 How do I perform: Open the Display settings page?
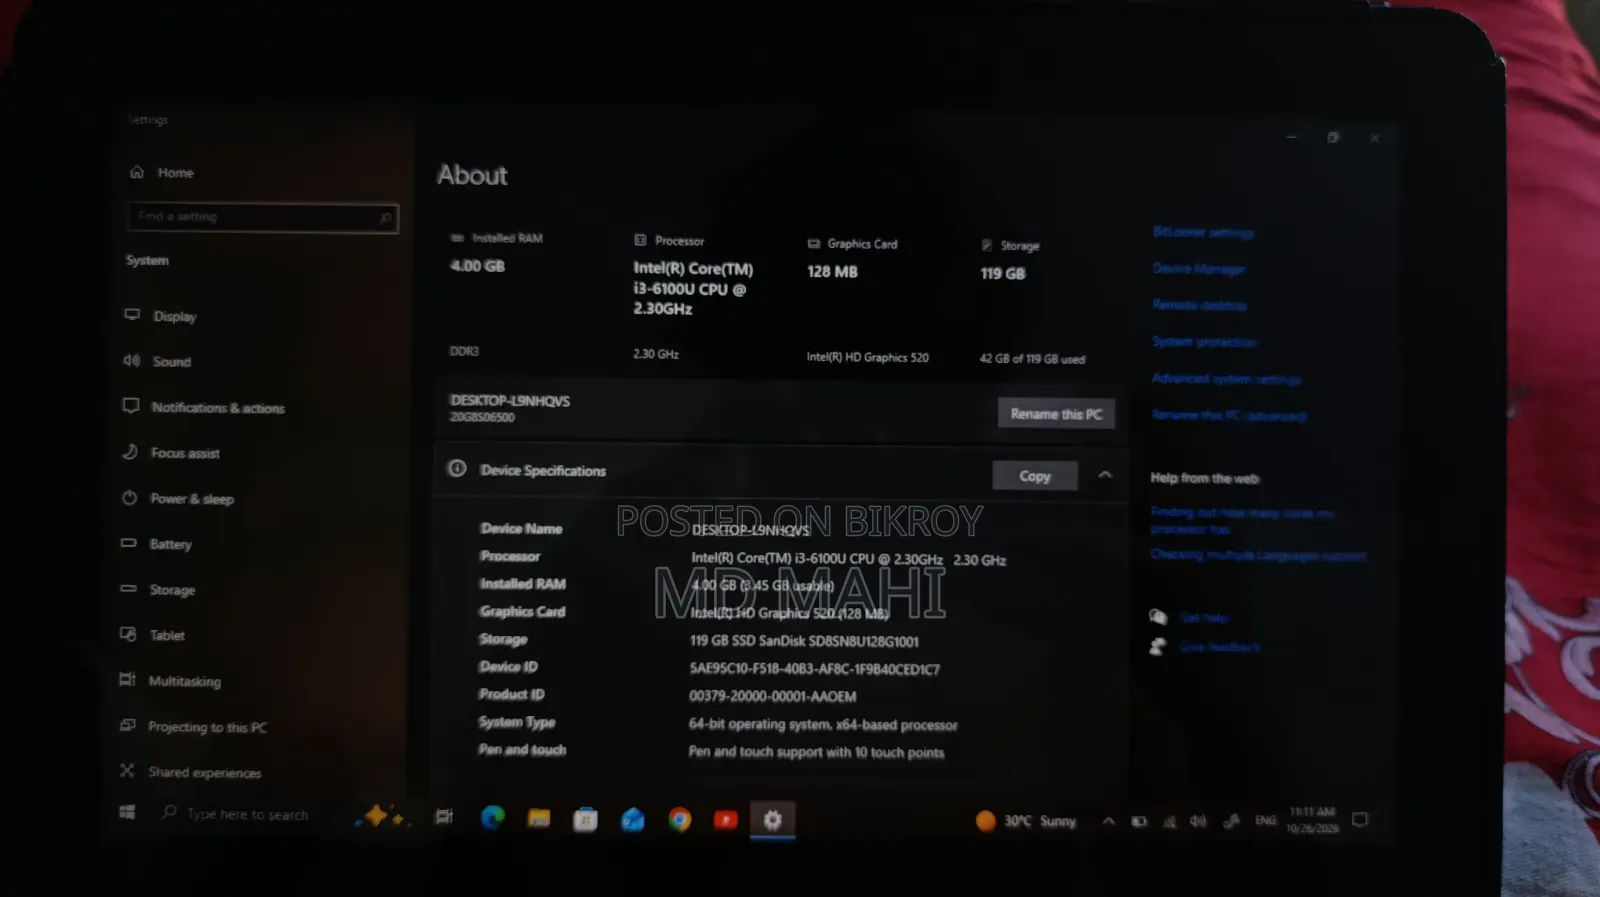point(174,316)
